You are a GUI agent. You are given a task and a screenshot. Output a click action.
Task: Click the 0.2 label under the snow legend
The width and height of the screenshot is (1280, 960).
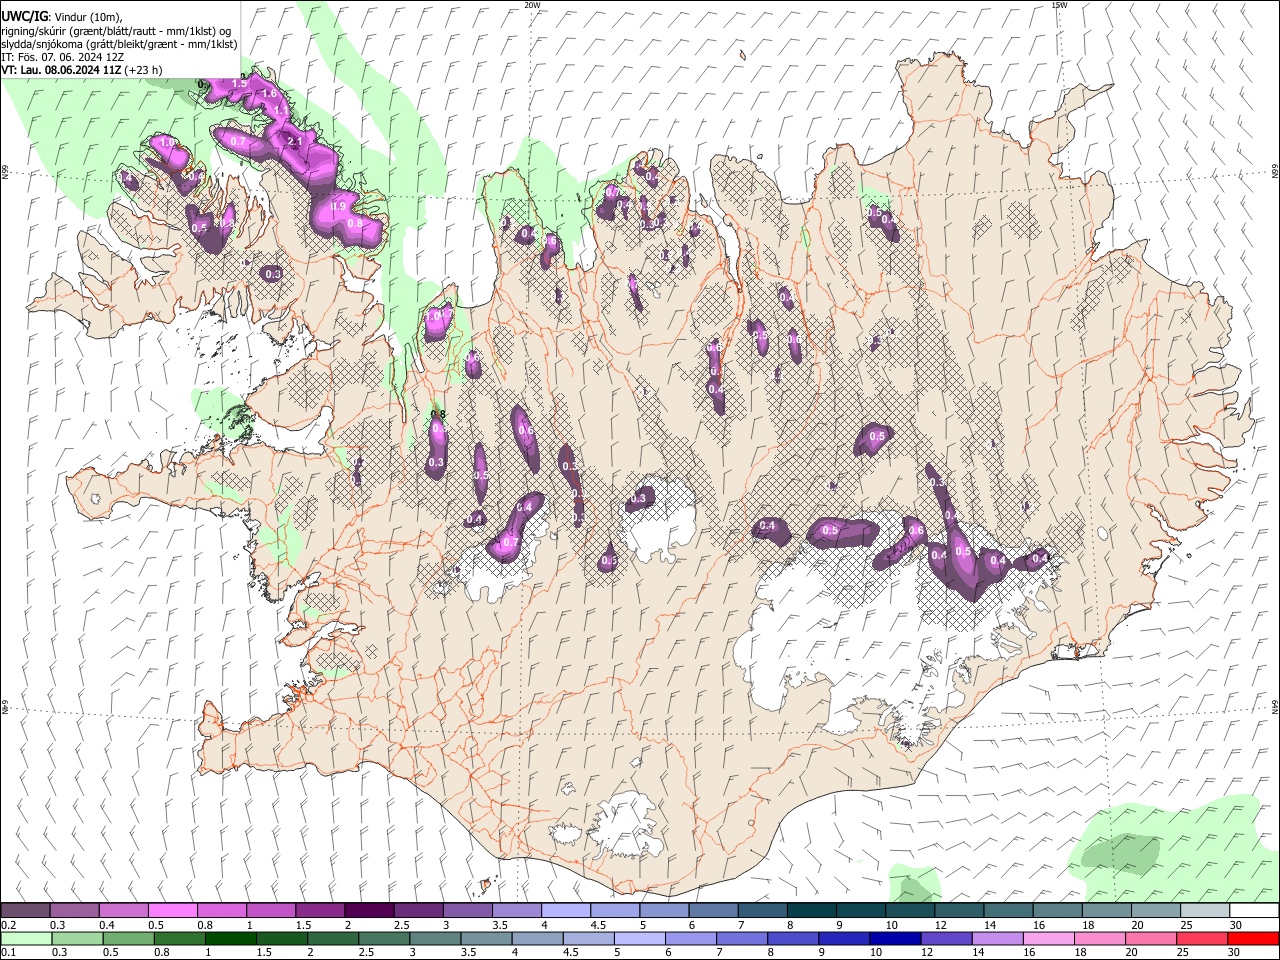pos(8,925)
